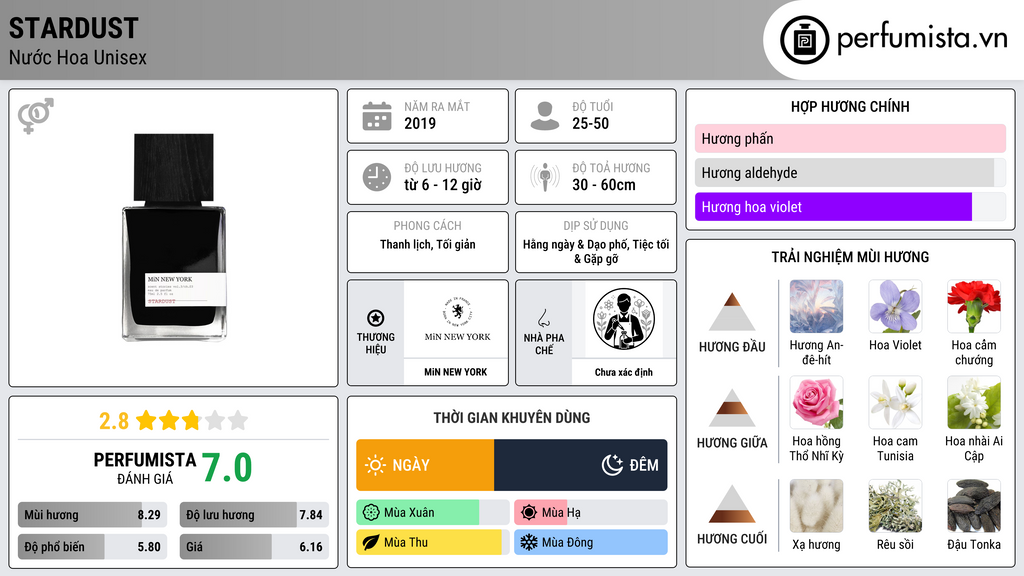Click the gray Hương aldehyde accord bar
The width and height of the screenshot is (1024, 576).
click(x=850, y=172)
